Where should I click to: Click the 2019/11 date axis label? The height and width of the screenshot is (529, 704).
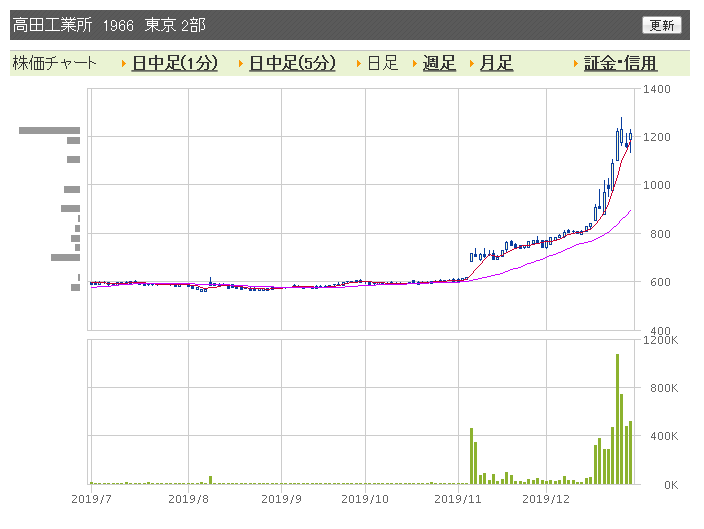tap(458, 499)
